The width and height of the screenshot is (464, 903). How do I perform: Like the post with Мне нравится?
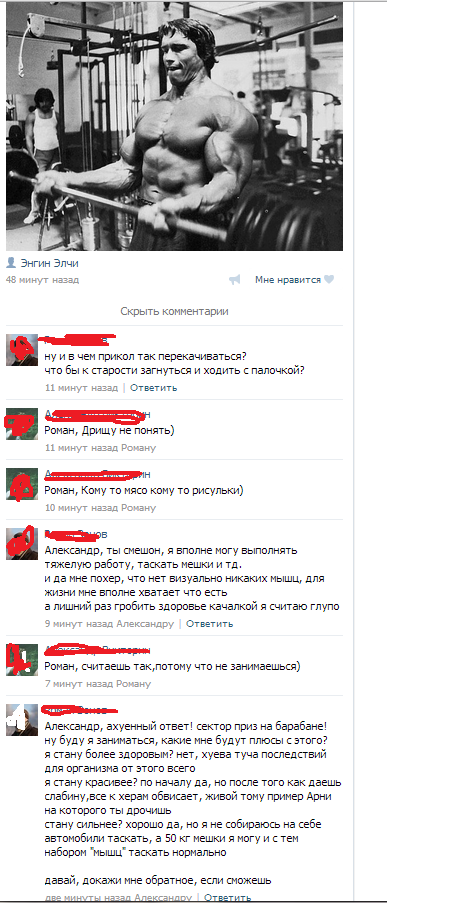coord(288,280)
